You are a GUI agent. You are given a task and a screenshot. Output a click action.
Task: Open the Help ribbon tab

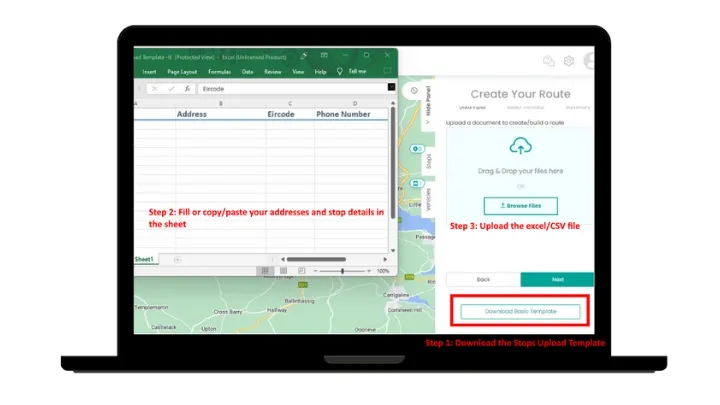pyautogui.click(x=320, y=72)
